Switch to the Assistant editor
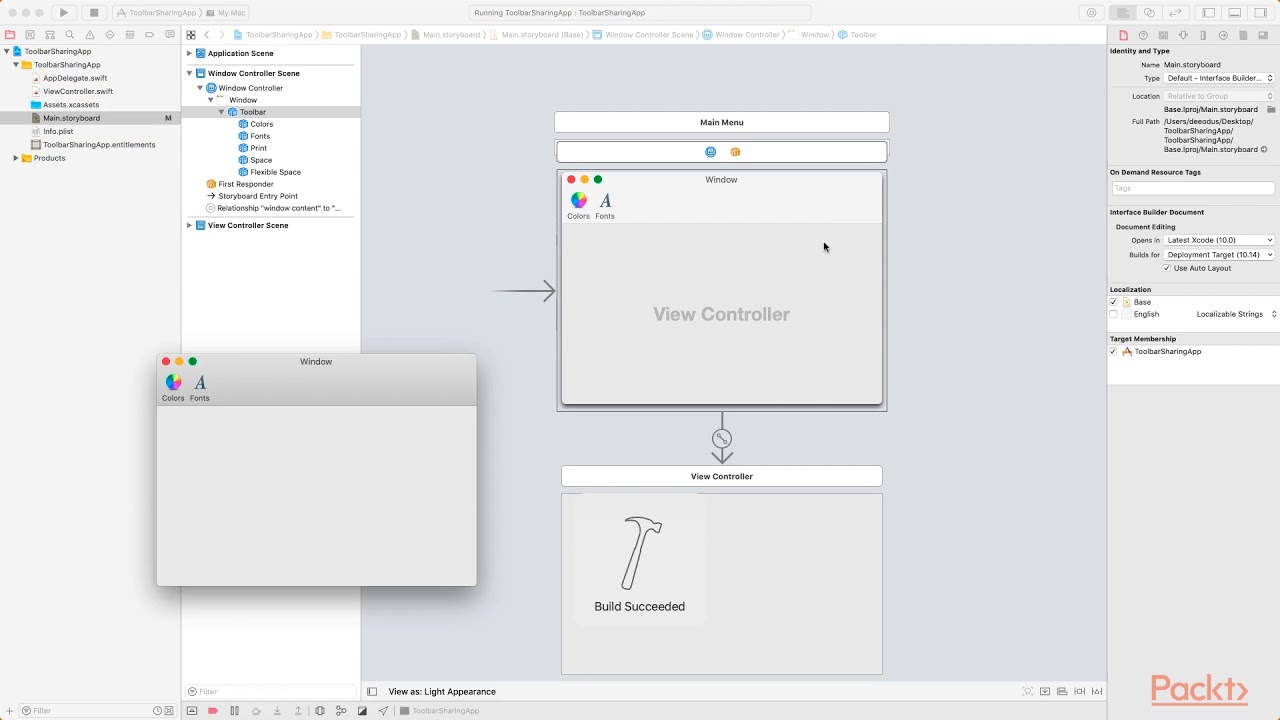This screenshot has width=1280, height=720. [1149, 13]
